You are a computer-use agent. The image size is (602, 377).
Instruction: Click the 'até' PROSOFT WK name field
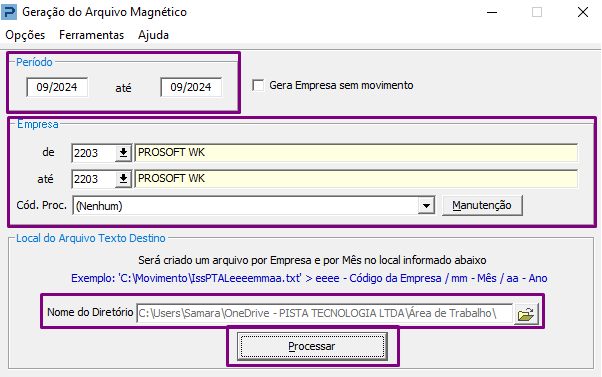pos(356,179)
